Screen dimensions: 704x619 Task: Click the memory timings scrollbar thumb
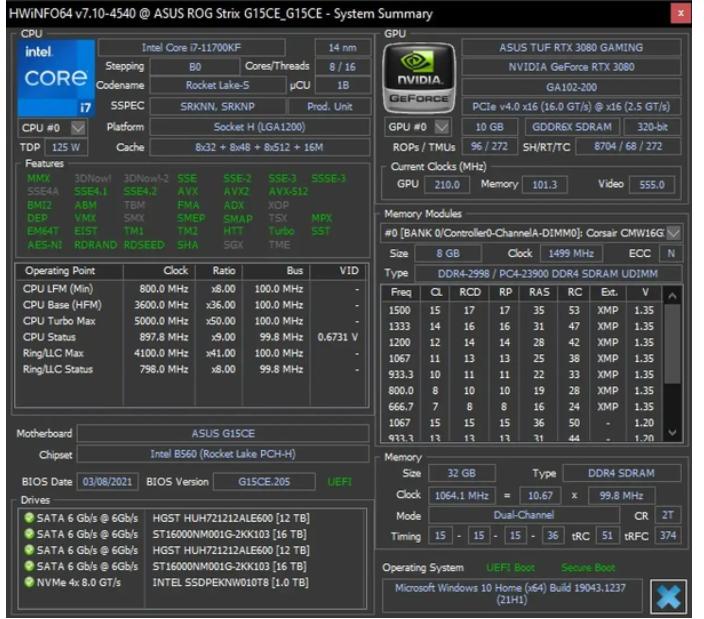click(x=672, y=345)
